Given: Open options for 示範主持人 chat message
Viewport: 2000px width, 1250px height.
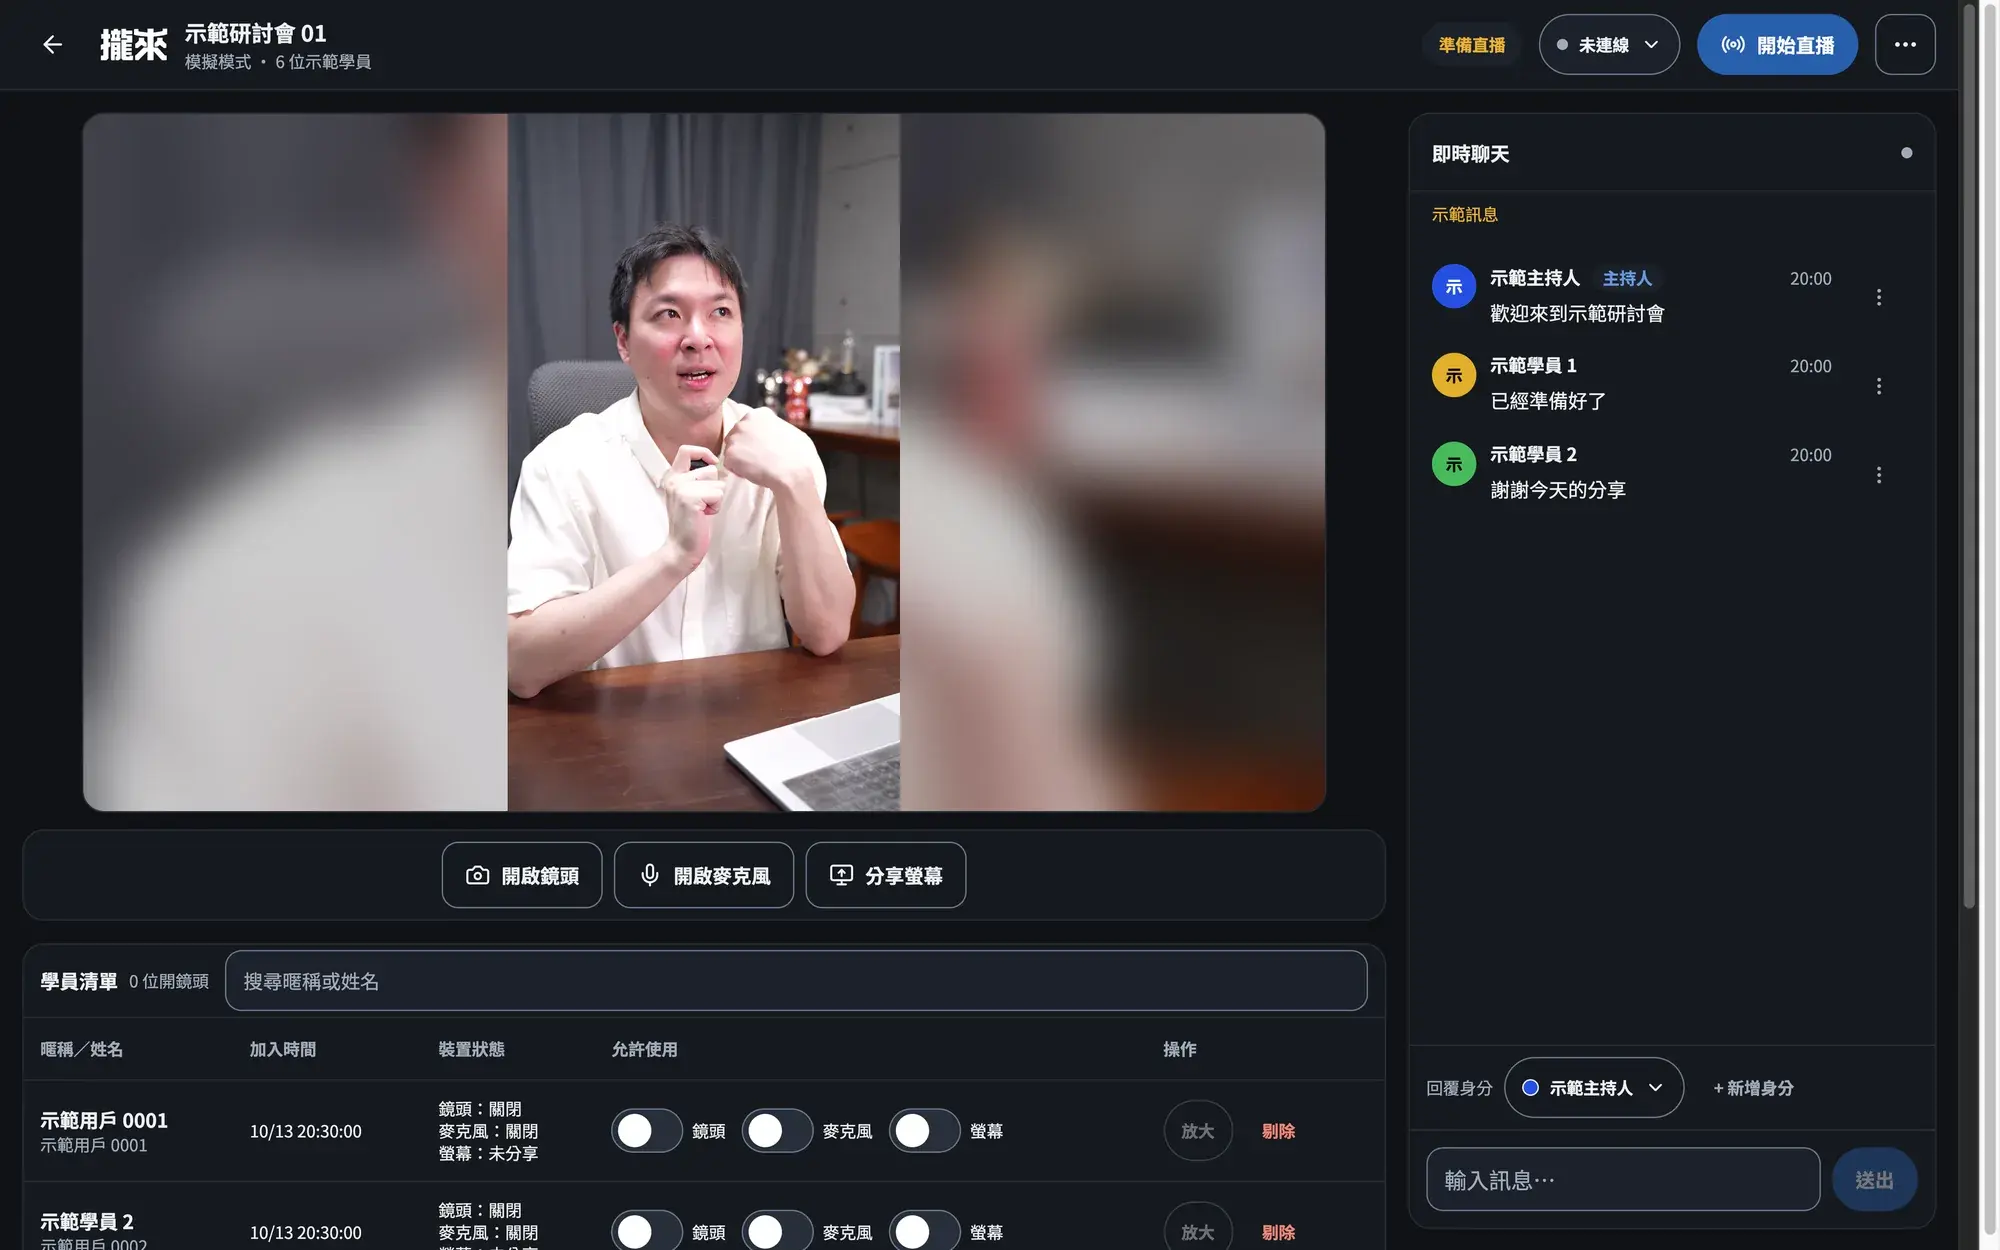Looking at the screenshot, I should [1879, 297].
